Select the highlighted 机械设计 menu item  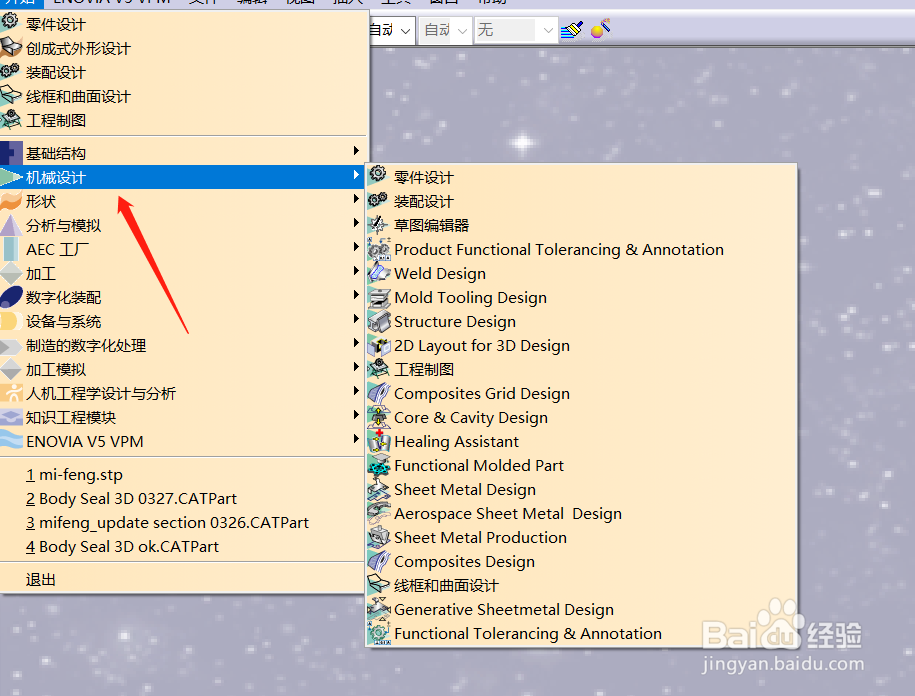181,177
